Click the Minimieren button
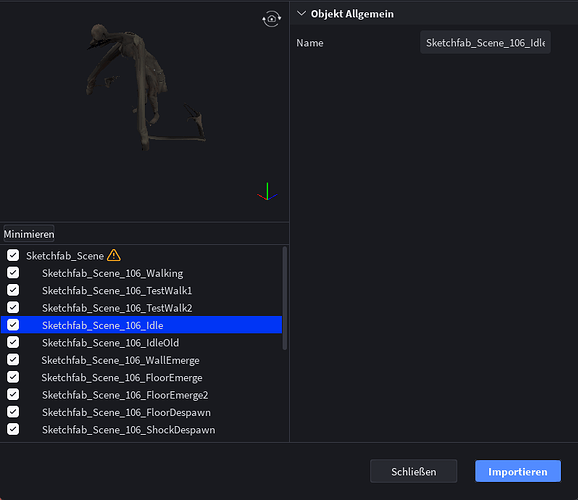The image size is (578, 500). [x=29, y=234]
